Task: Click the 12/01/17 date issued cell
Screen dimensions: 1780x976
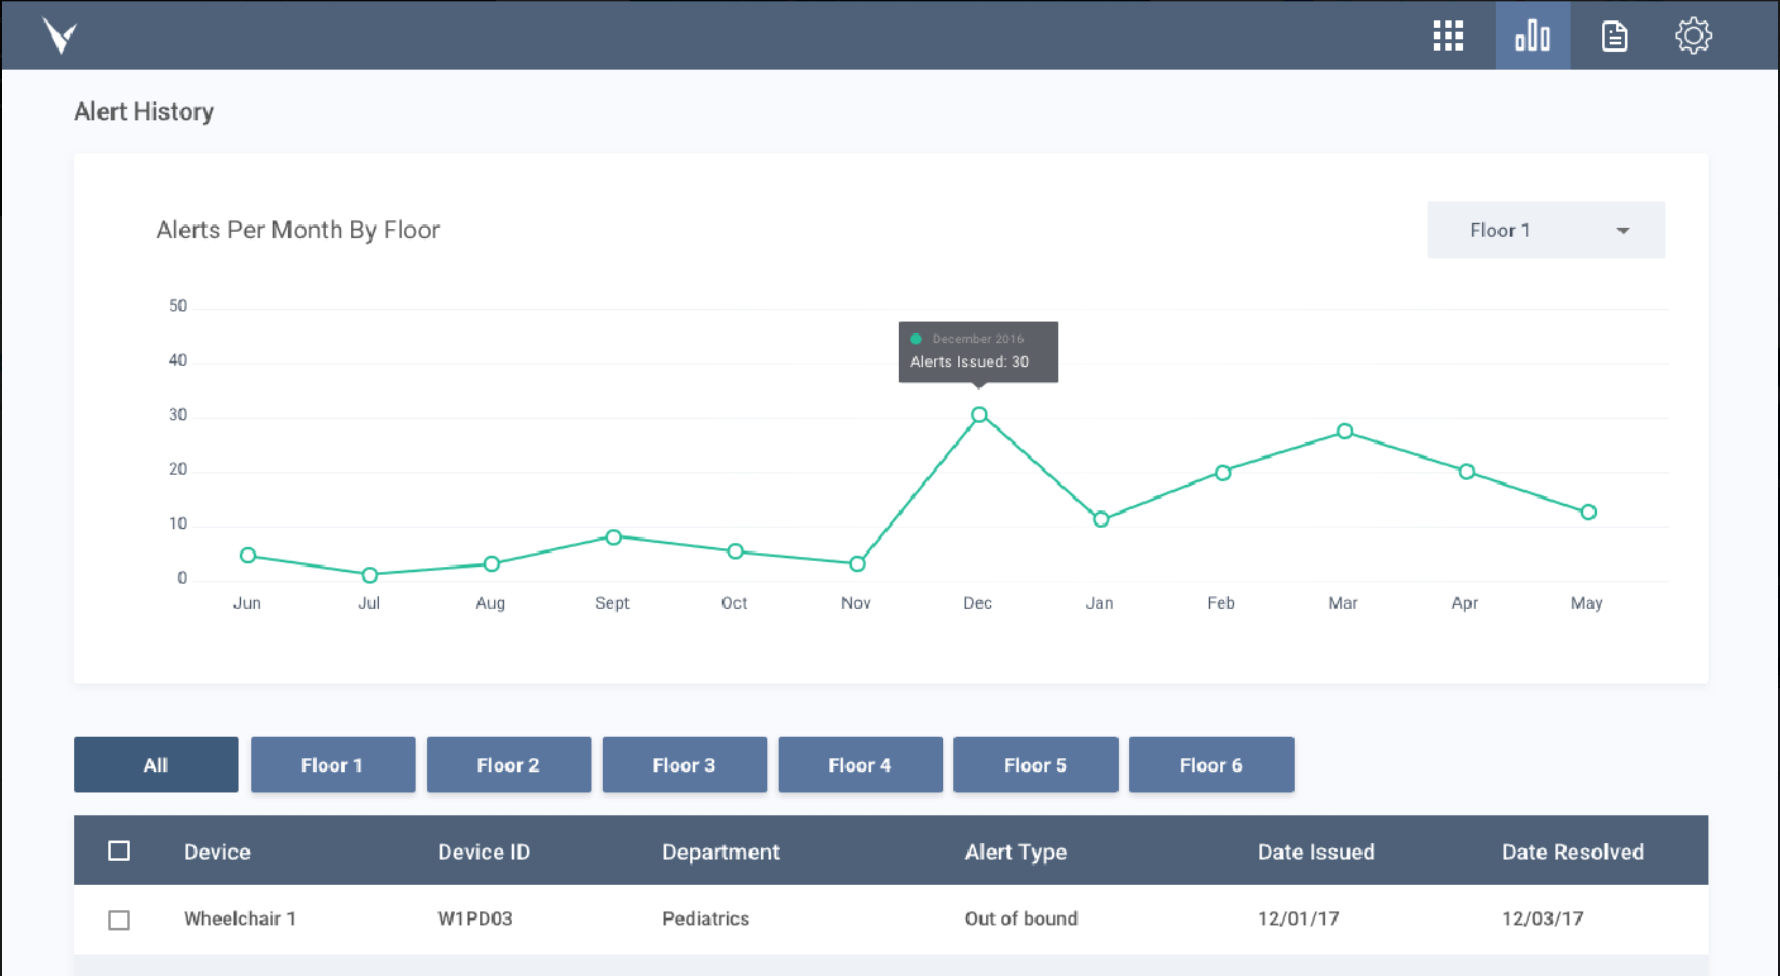Action: [1298, 918]
